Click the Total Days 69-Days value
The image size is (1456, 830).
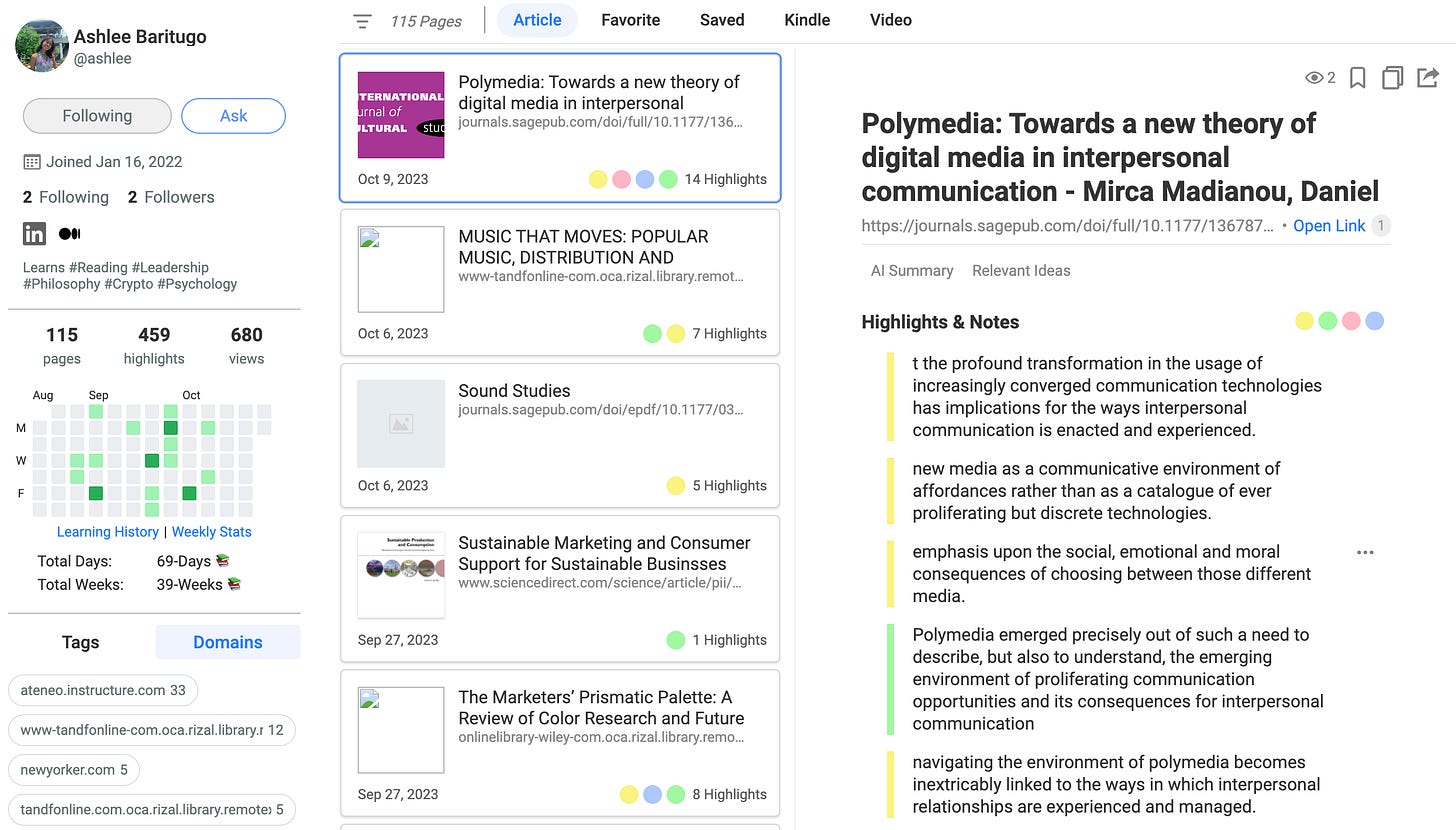coord(193,562)
